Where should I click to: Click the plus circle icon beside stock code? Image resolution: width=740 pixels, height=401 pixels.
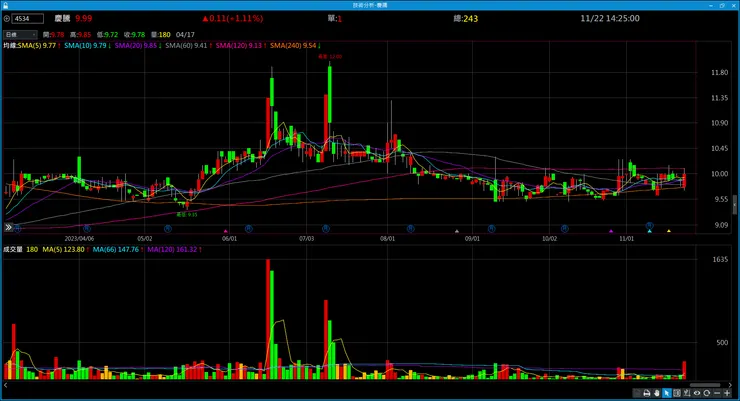7,19
